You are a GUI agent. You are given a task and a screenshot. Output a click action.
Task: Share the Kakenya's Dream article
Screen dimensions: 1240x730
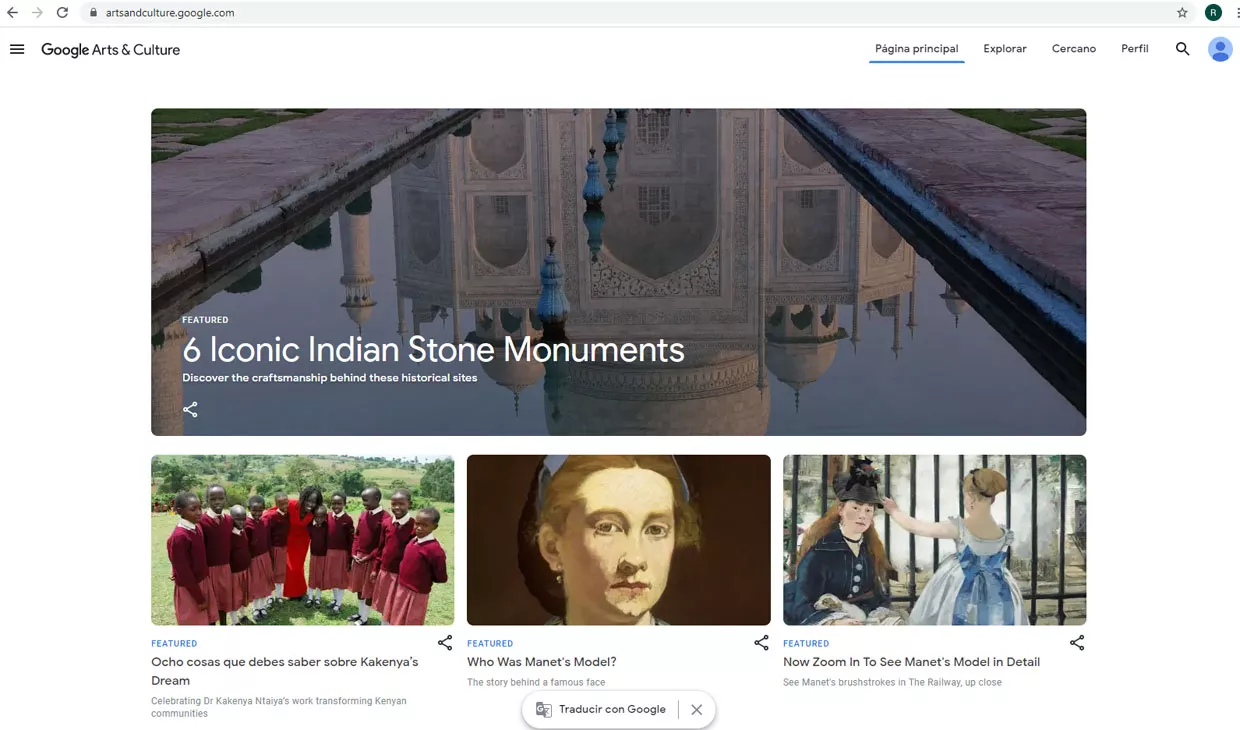(445, 643)
